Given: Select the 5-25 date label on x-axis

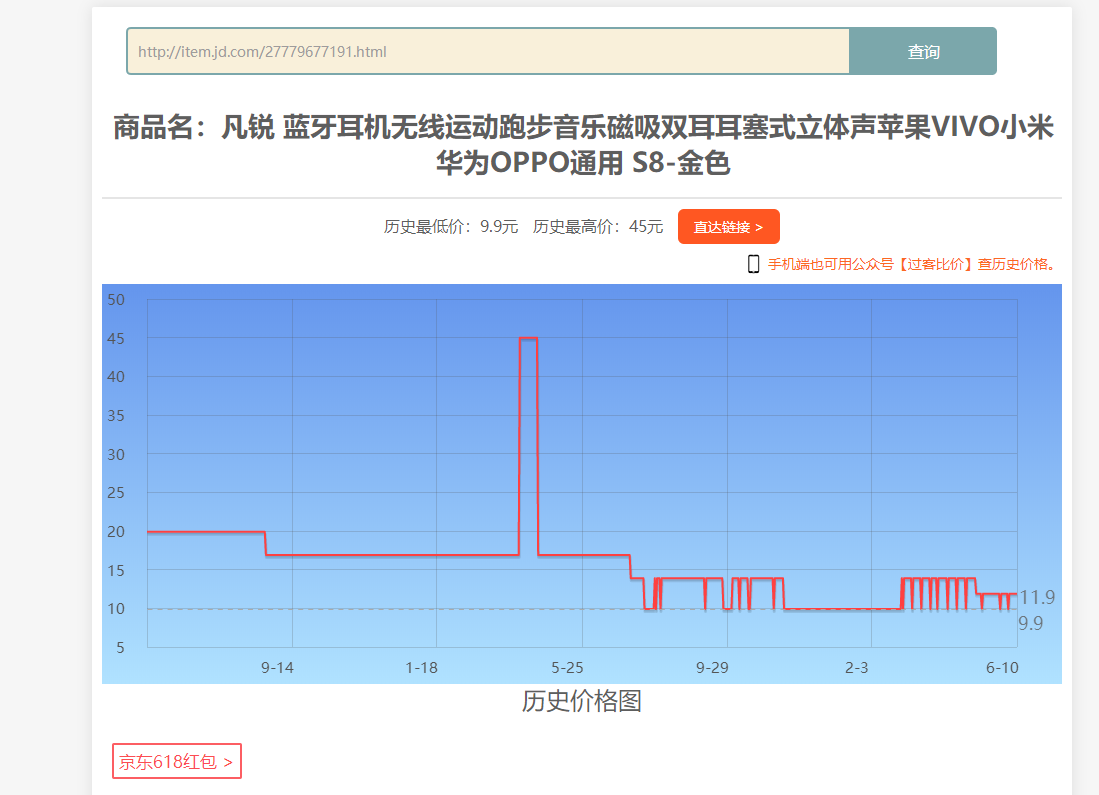Looking at the screenshot, I should tap(567, 668).
